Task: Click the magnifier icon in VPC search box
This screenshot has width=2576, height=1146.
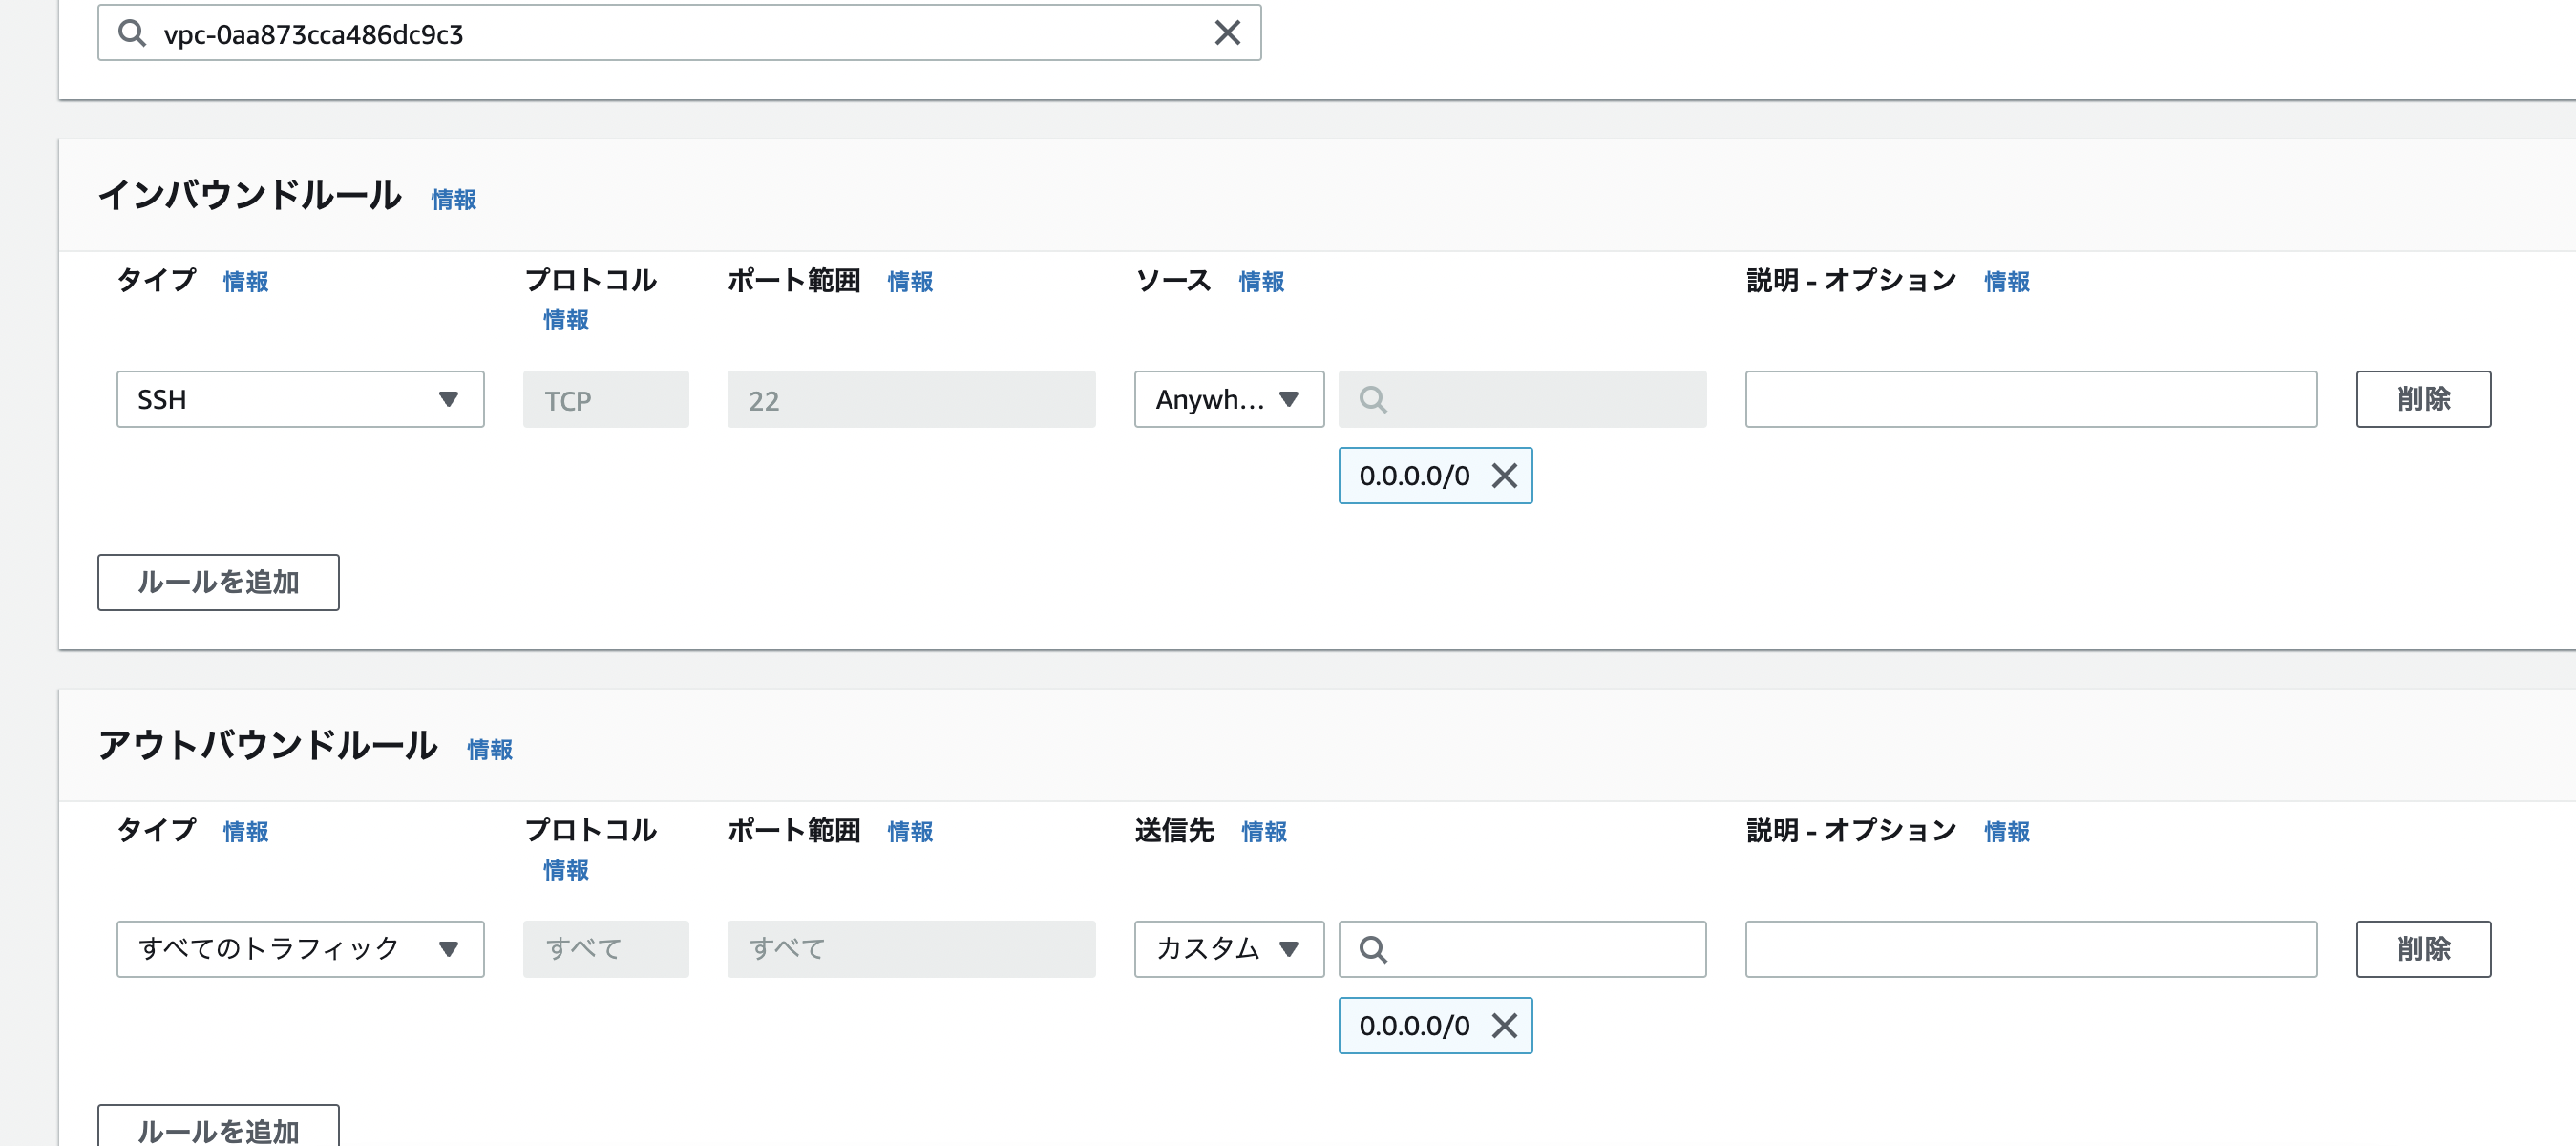Action: coord(131,33)
